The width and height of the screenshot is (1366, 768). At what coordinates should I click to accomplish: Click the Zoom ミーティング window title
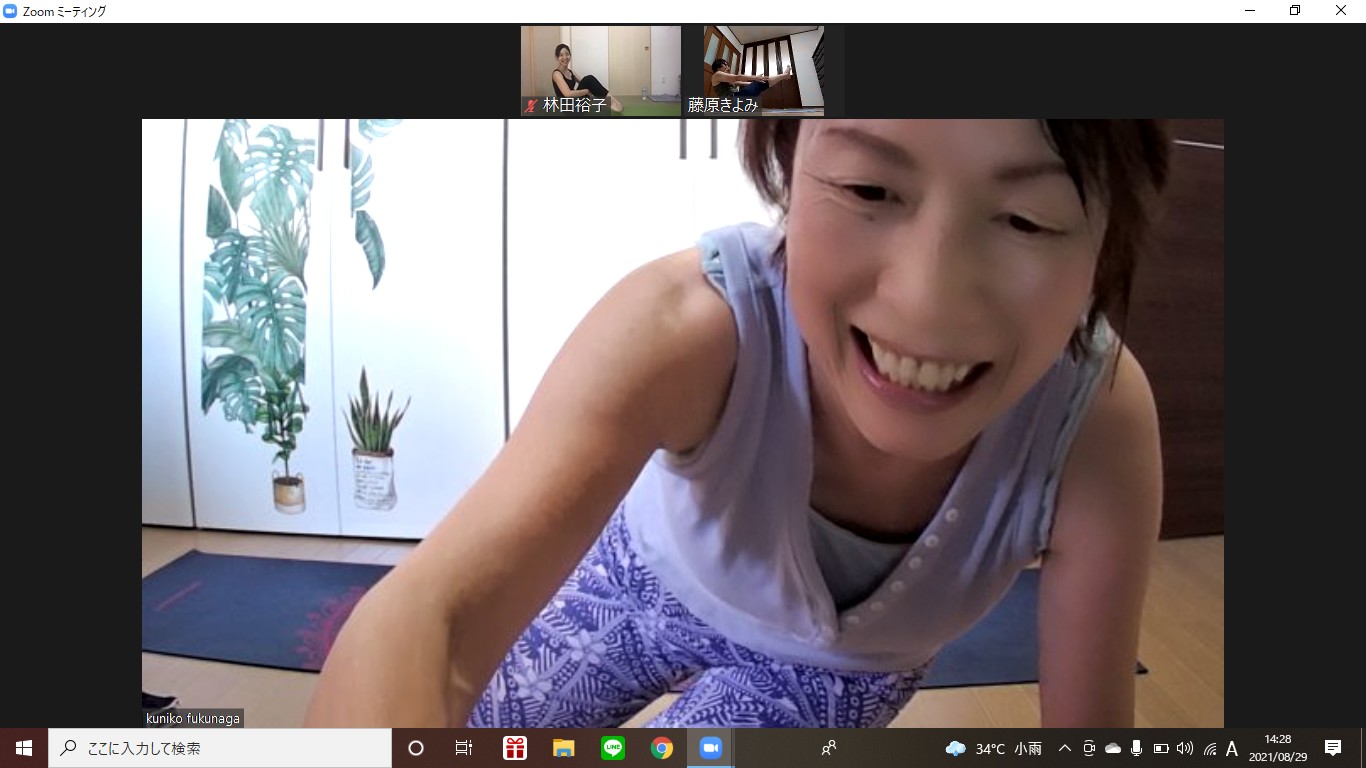(x=64, y=11)
